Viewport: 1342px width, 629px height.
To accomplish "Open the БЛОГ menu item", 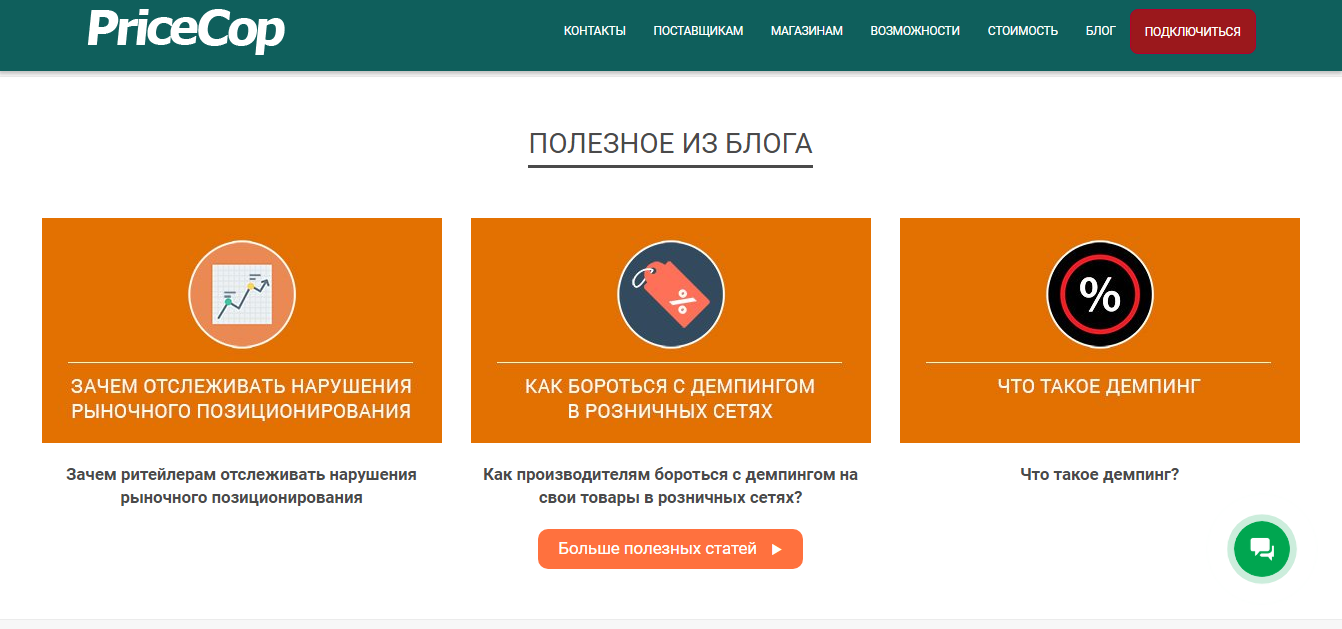I will point(1099,30).
